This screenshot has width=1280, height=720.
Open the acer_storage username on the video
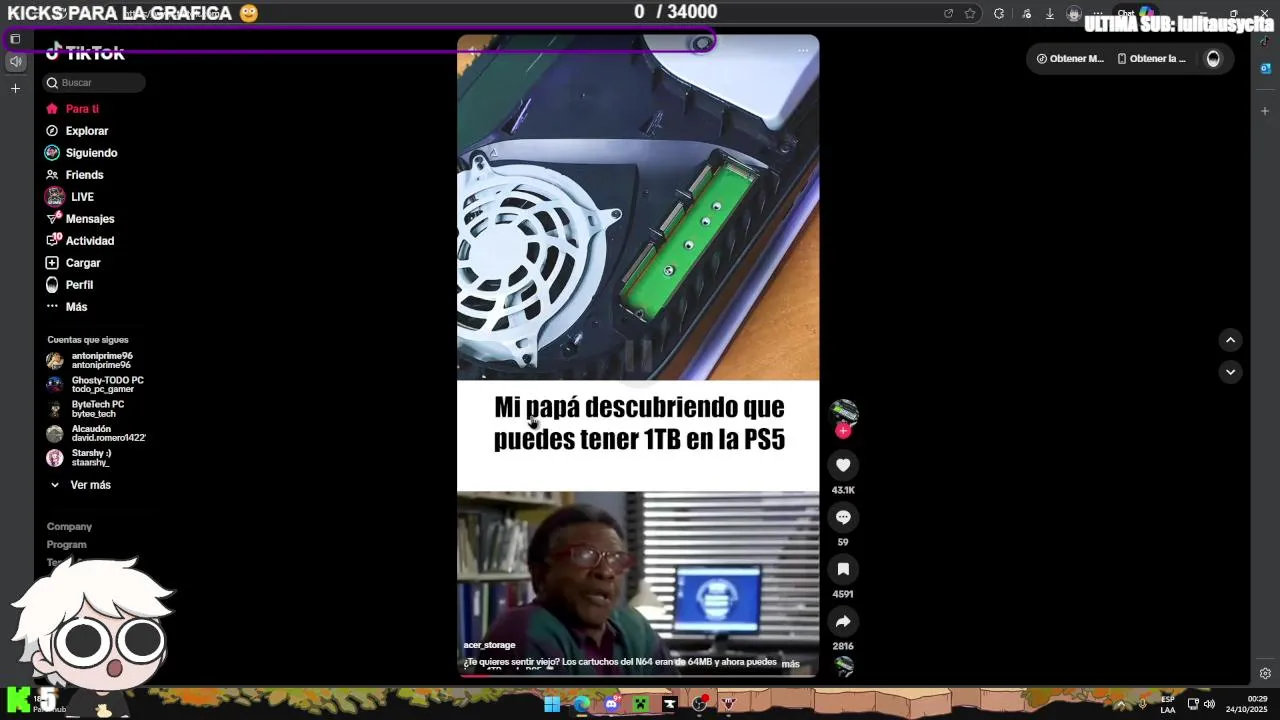[x=489, y=645]
